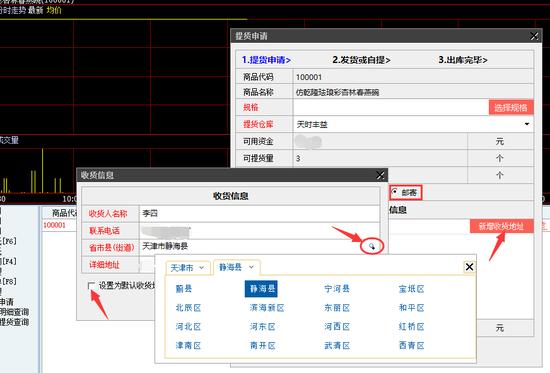Click the address search magnifier icon

[x=372, y=246]
